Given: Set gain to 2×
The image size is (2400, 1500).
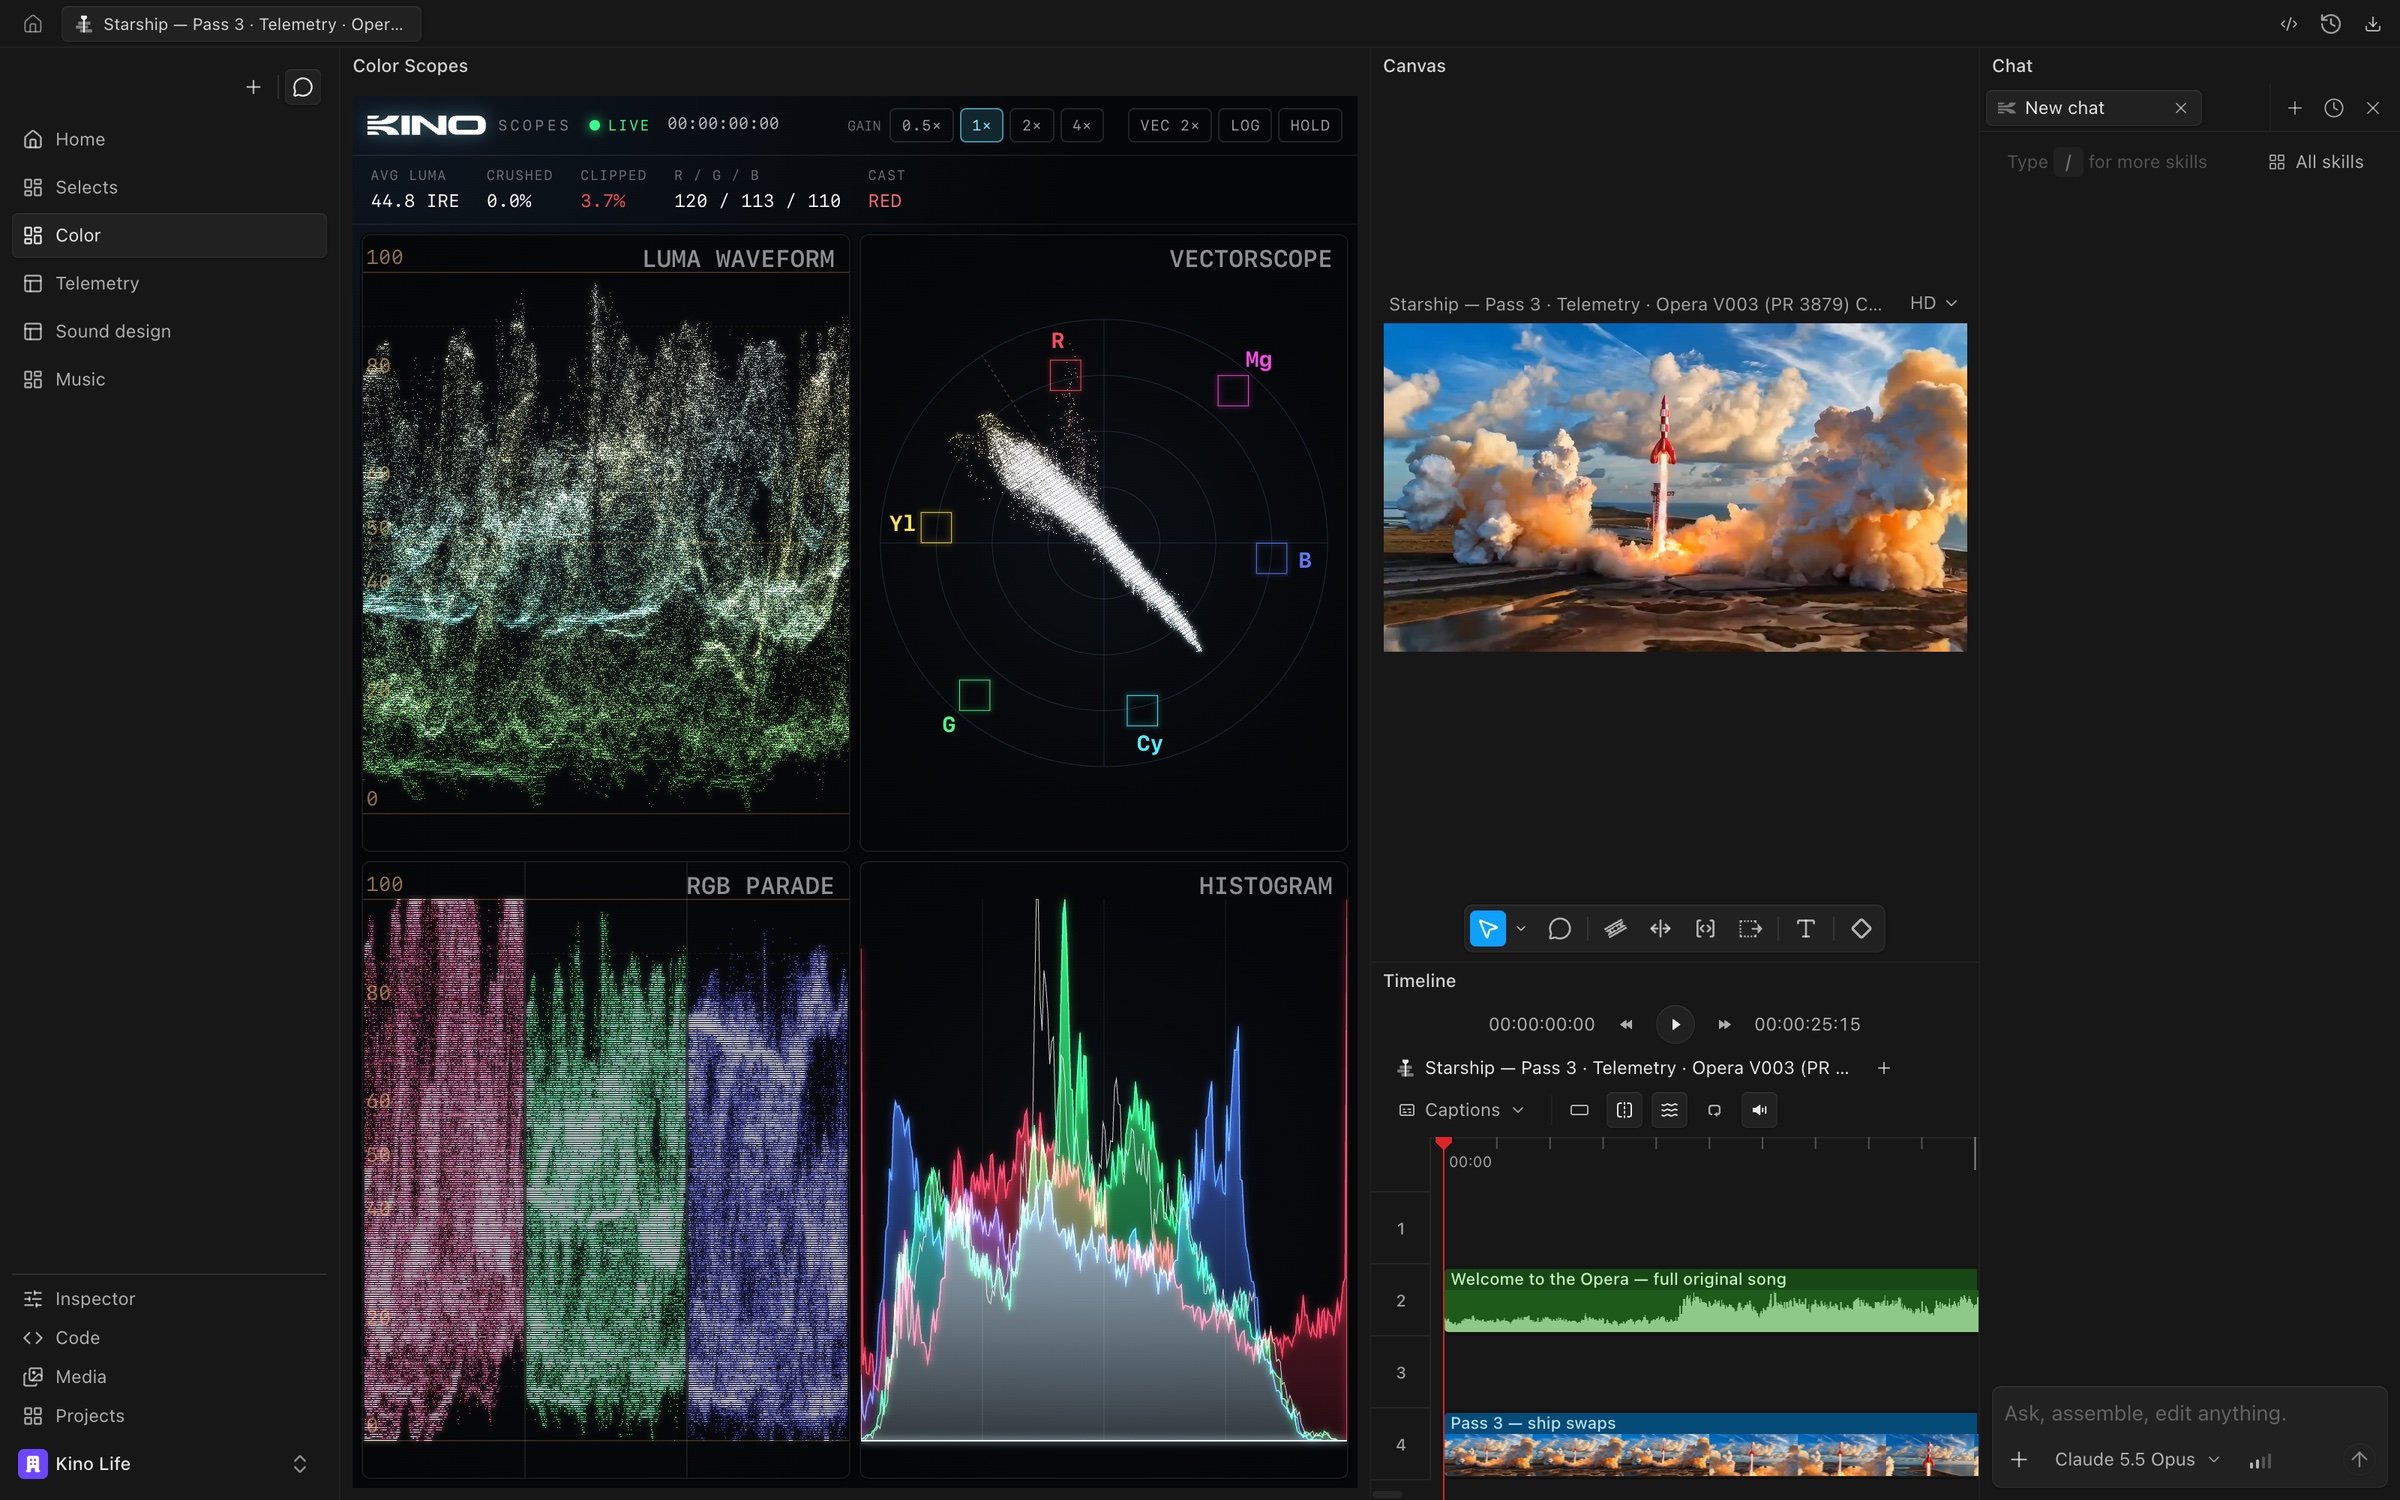Looking at the screenshot, I should (1031, 125).
